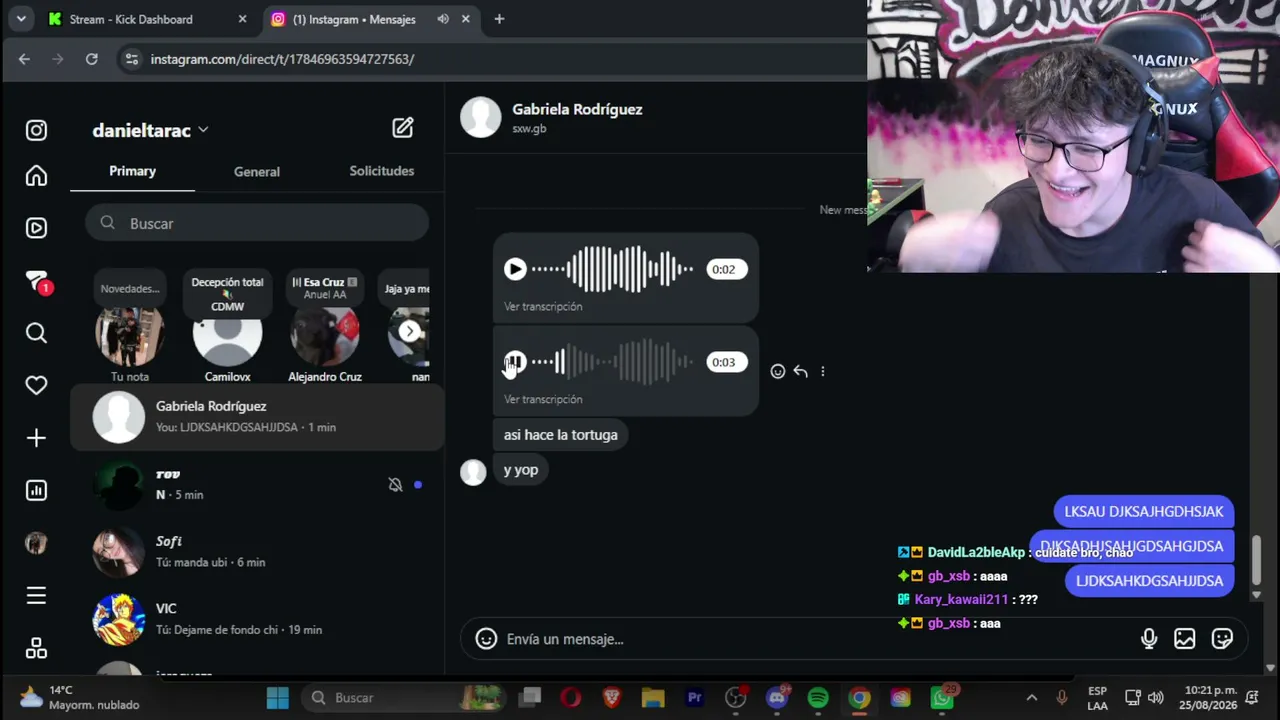This screenshot has height=720, width=1280.
Task: Open the emoji picker in message box
Action: click(486, 639)
